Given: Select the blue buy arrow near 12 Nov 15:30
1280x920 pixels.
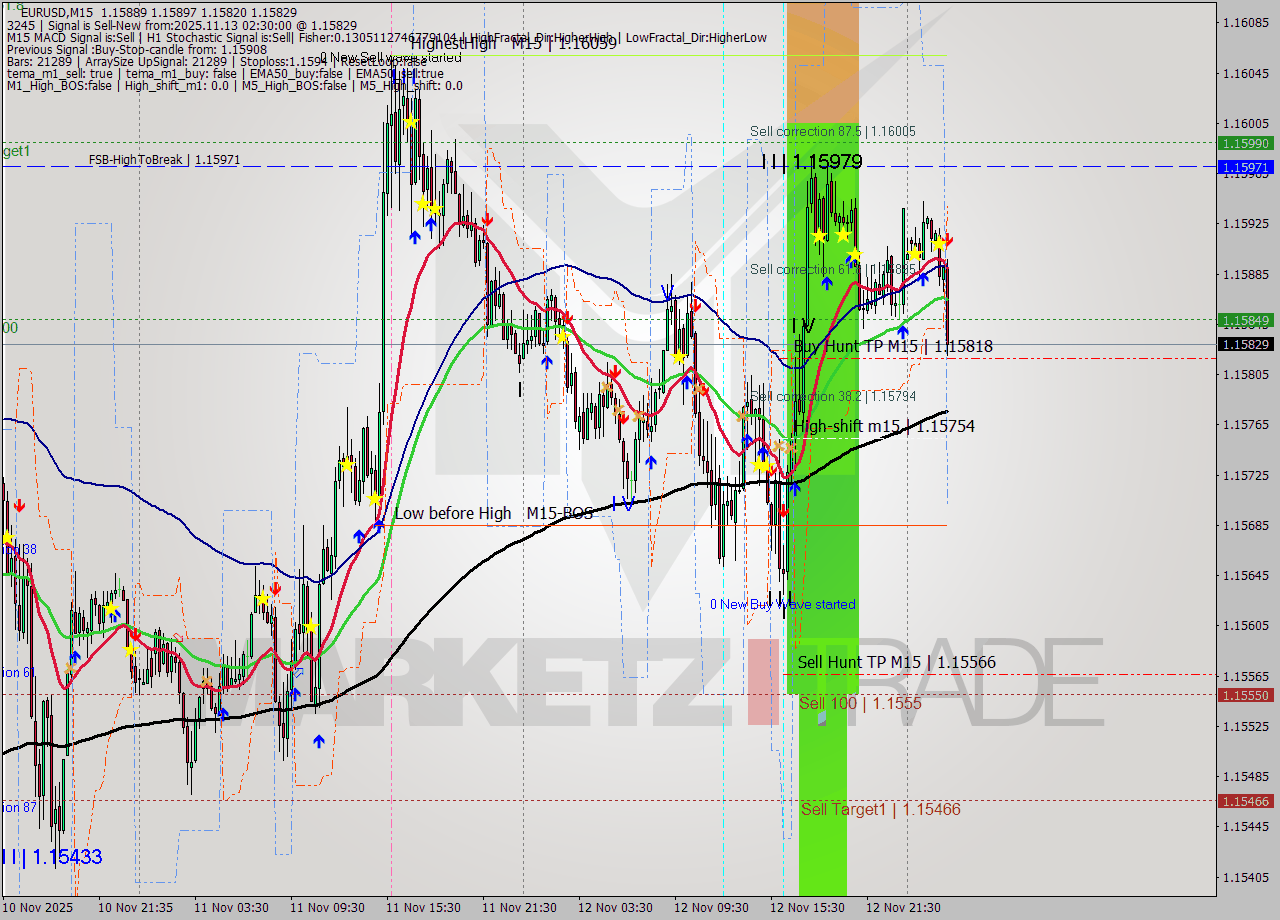Looking at the screenshot, I should 795,487.
